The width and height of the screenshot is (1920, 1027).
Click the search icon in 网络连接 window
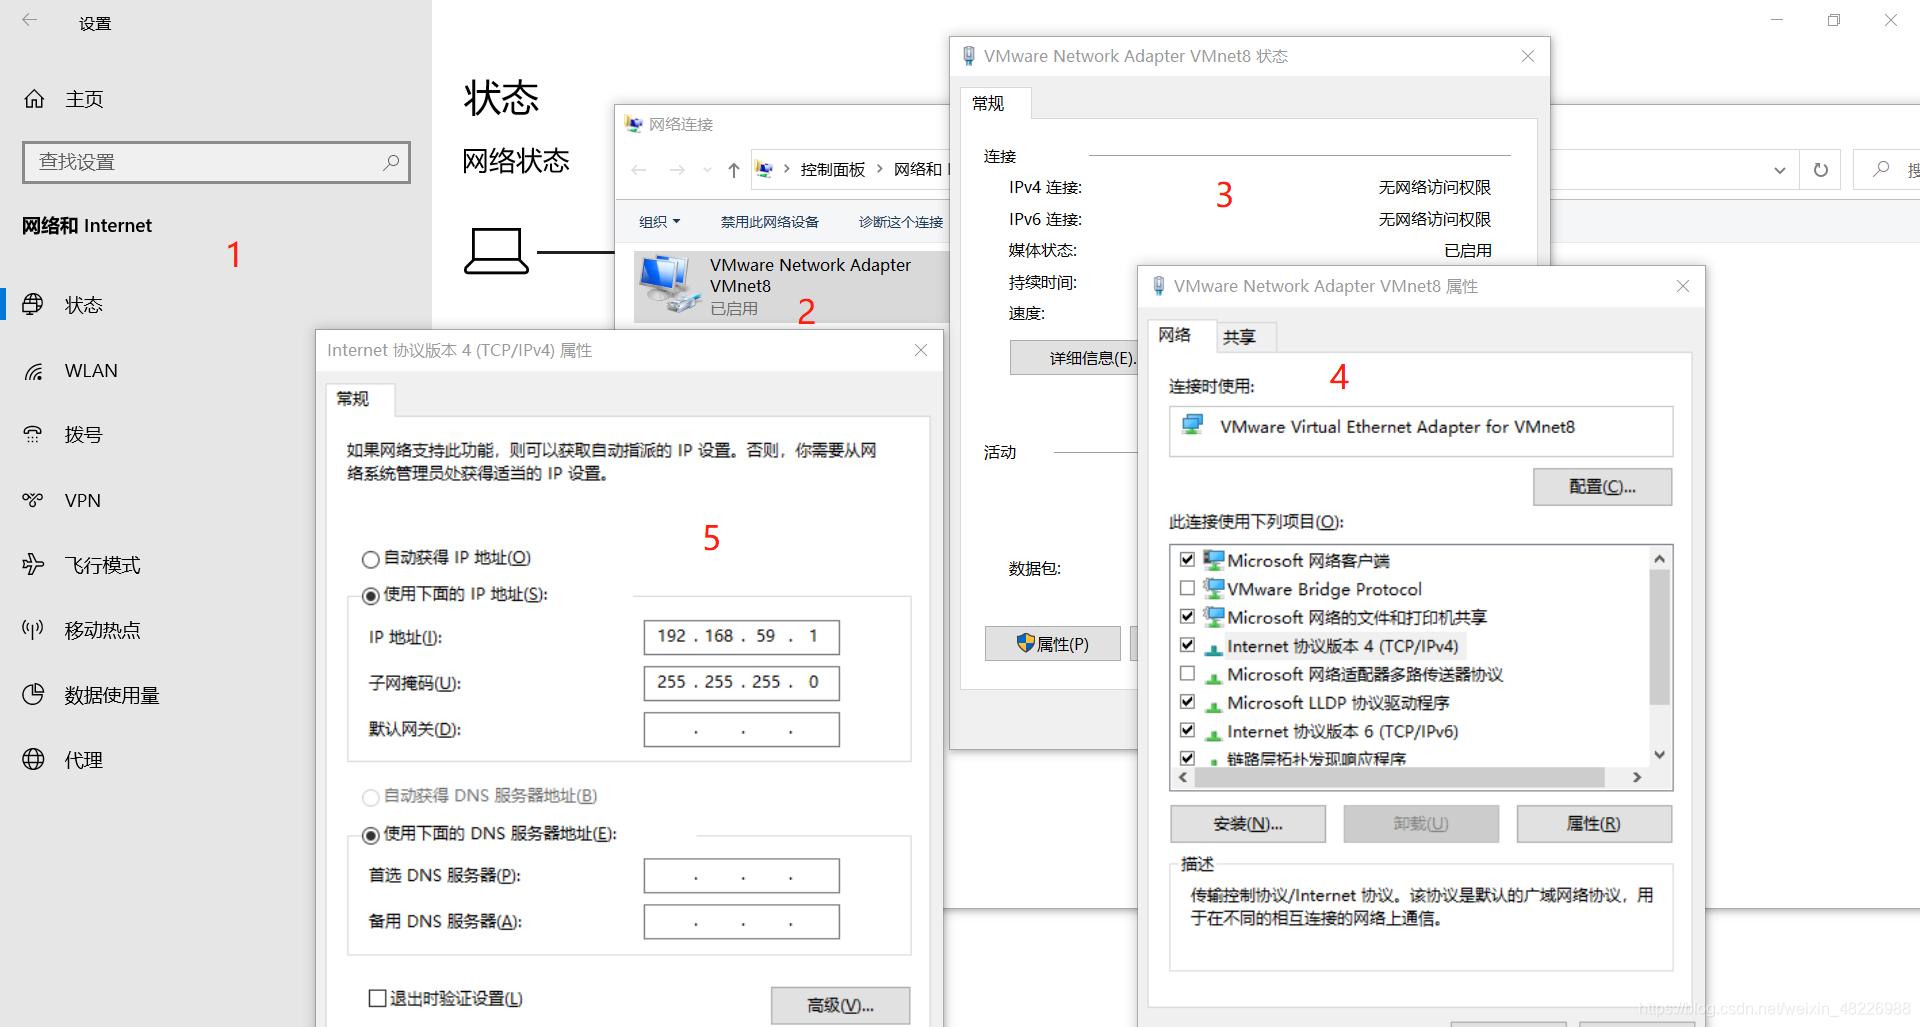1882,169
